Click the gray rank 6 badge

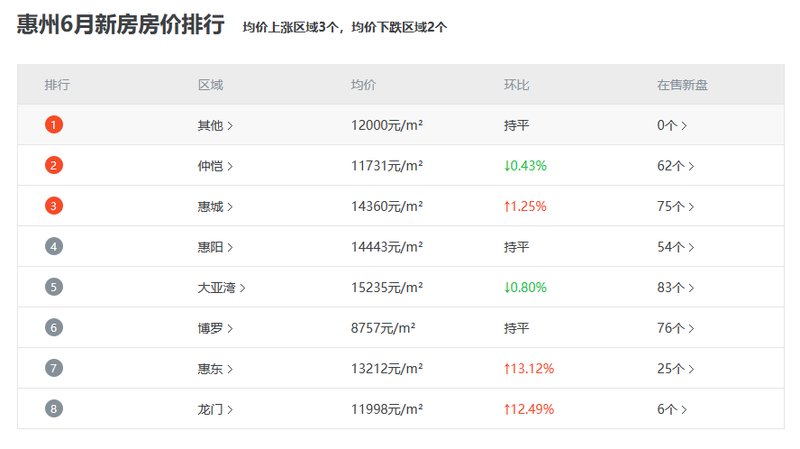coord(54,328)
